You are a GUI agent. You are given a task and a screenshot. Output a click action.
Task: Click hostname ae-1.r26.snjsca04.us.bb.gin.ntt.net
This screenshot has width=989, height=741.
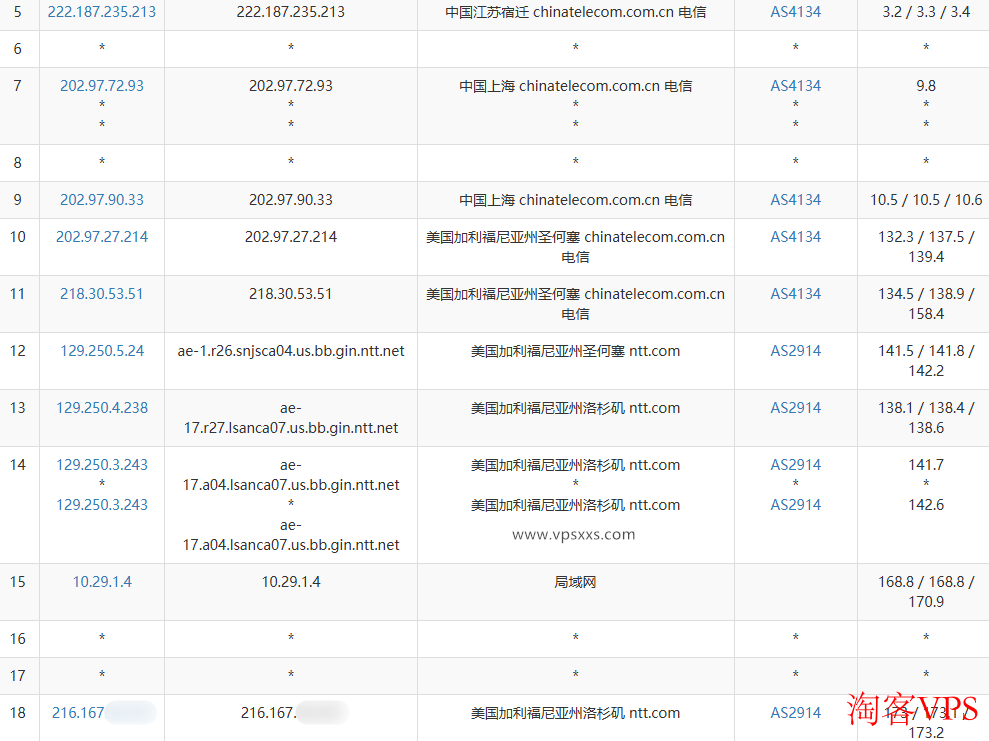point(291,351)
